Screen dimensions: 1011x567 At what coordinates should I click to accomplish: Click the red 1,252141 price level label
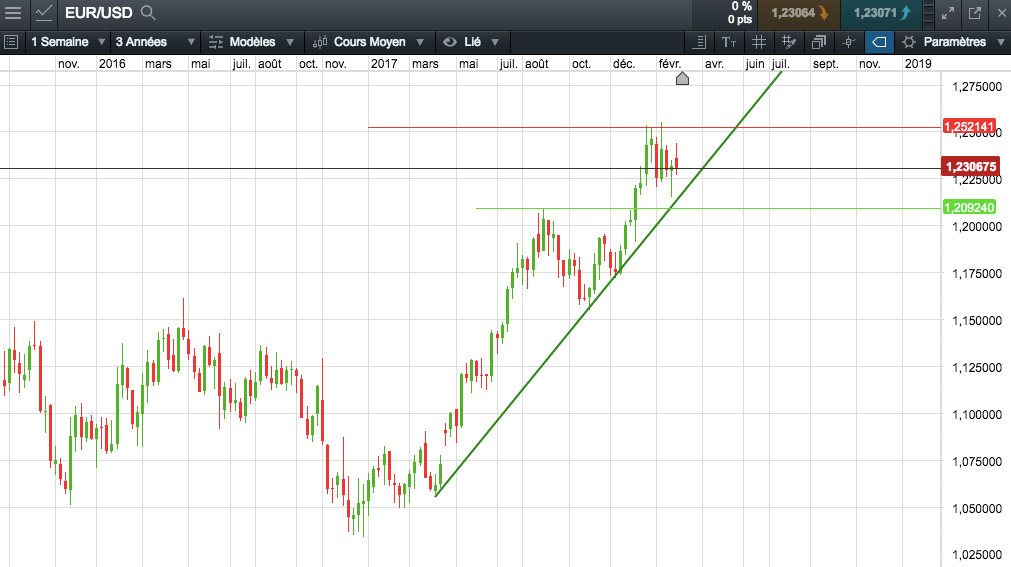click(969, 126)
